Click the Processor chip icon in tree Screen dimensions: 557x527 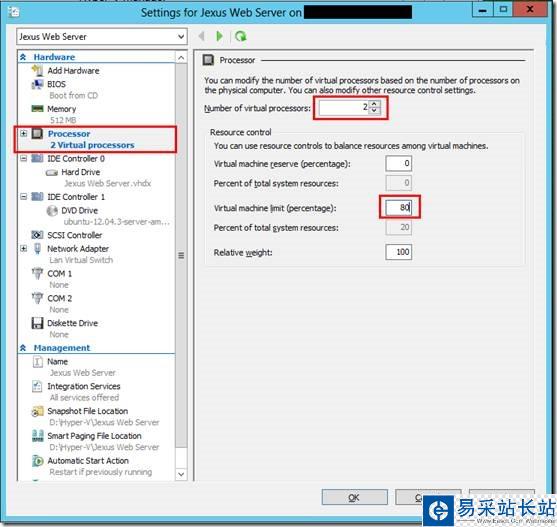pos(37,134)
